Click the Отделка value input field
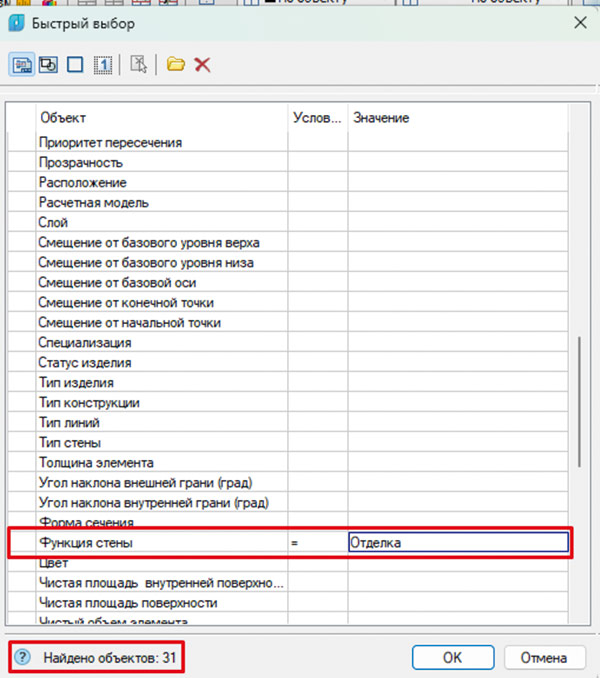The height and width of the screenshot is (678, 600). [458, 543]
